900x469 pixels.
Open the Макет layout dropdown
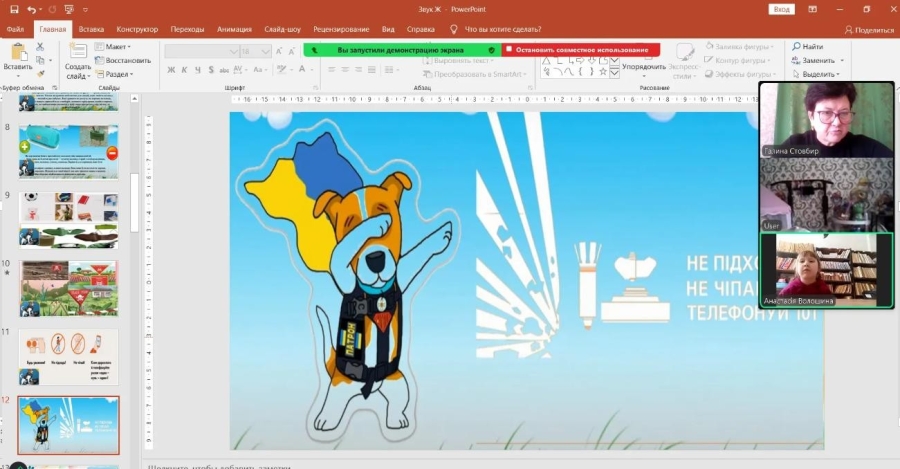coord(112,46)
